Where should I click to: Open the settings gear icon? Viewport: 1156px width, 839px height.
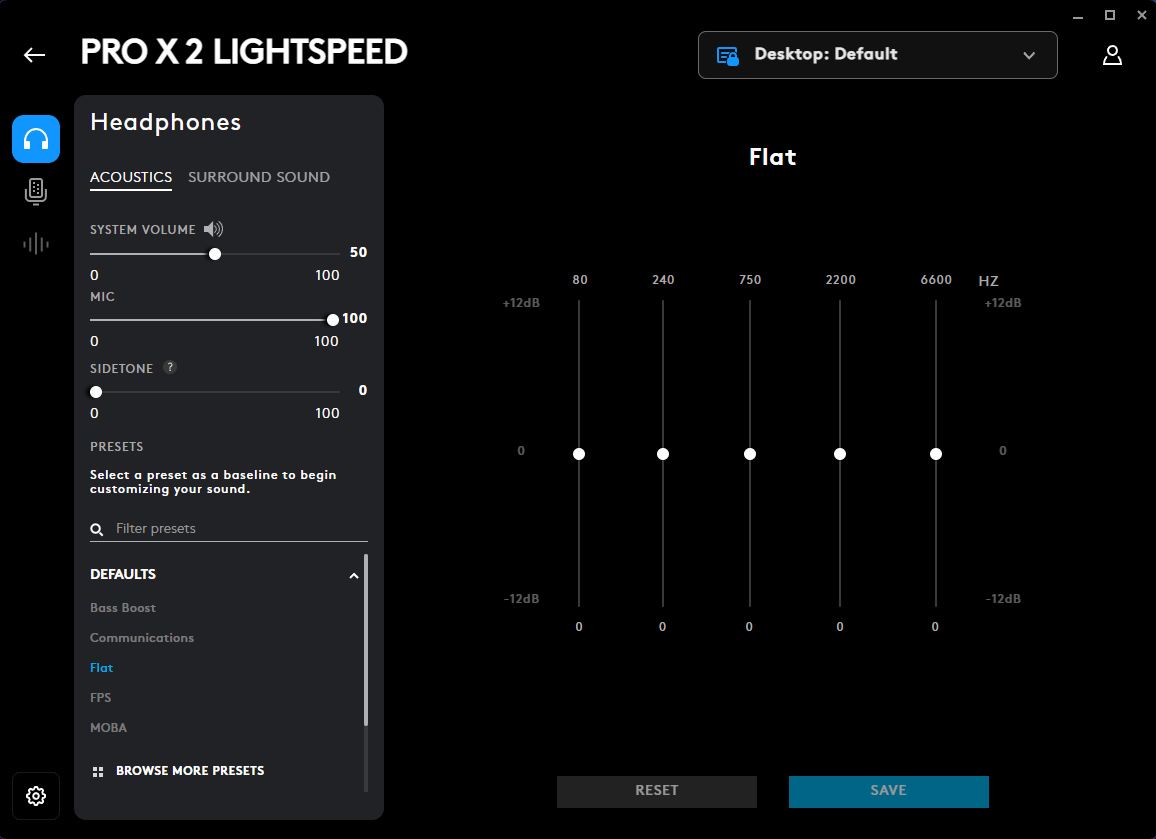(x=35, y=796)
